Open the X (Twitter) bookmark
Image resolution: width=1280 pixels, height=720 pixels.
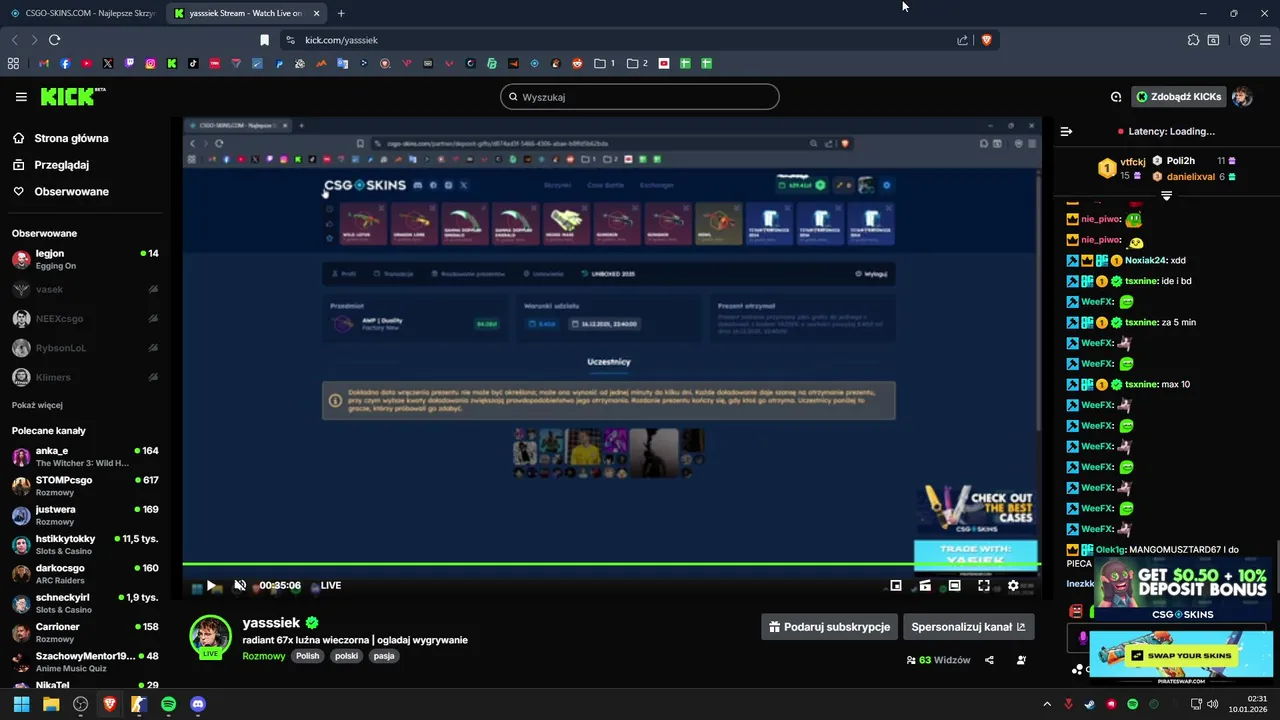tap(108, 63)
